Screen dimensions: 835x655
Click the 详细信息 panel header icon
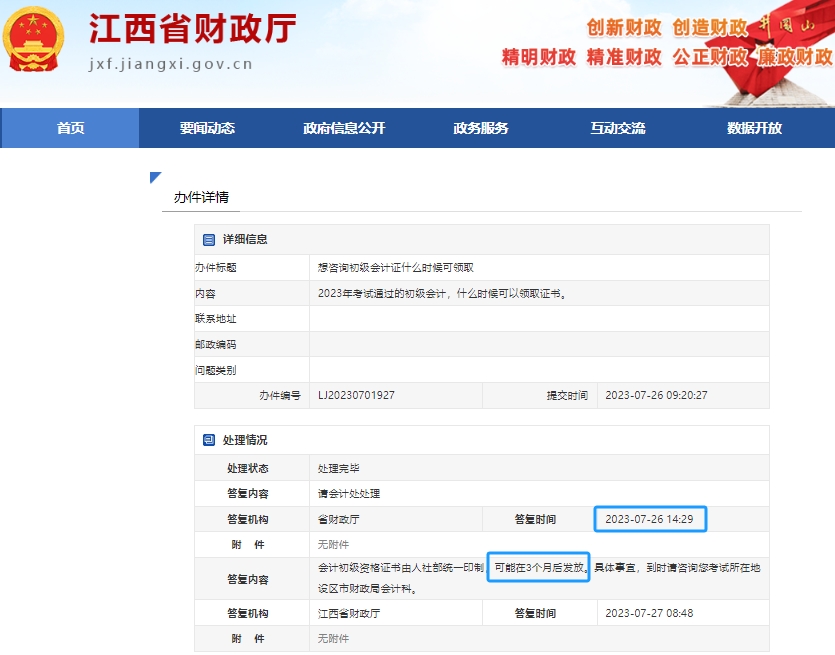[207, 238]
